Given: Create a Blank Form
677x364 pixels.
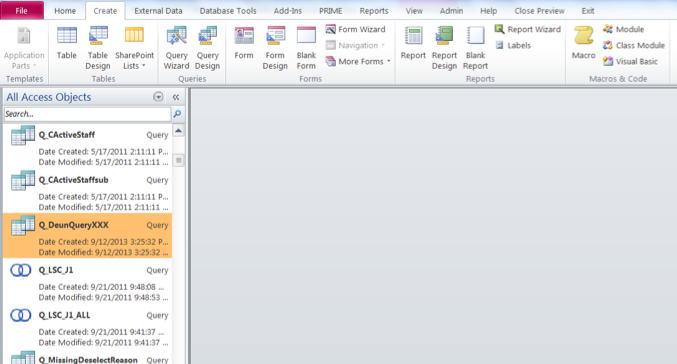Looking at the screenshot, I should click(x=306, y=47).
